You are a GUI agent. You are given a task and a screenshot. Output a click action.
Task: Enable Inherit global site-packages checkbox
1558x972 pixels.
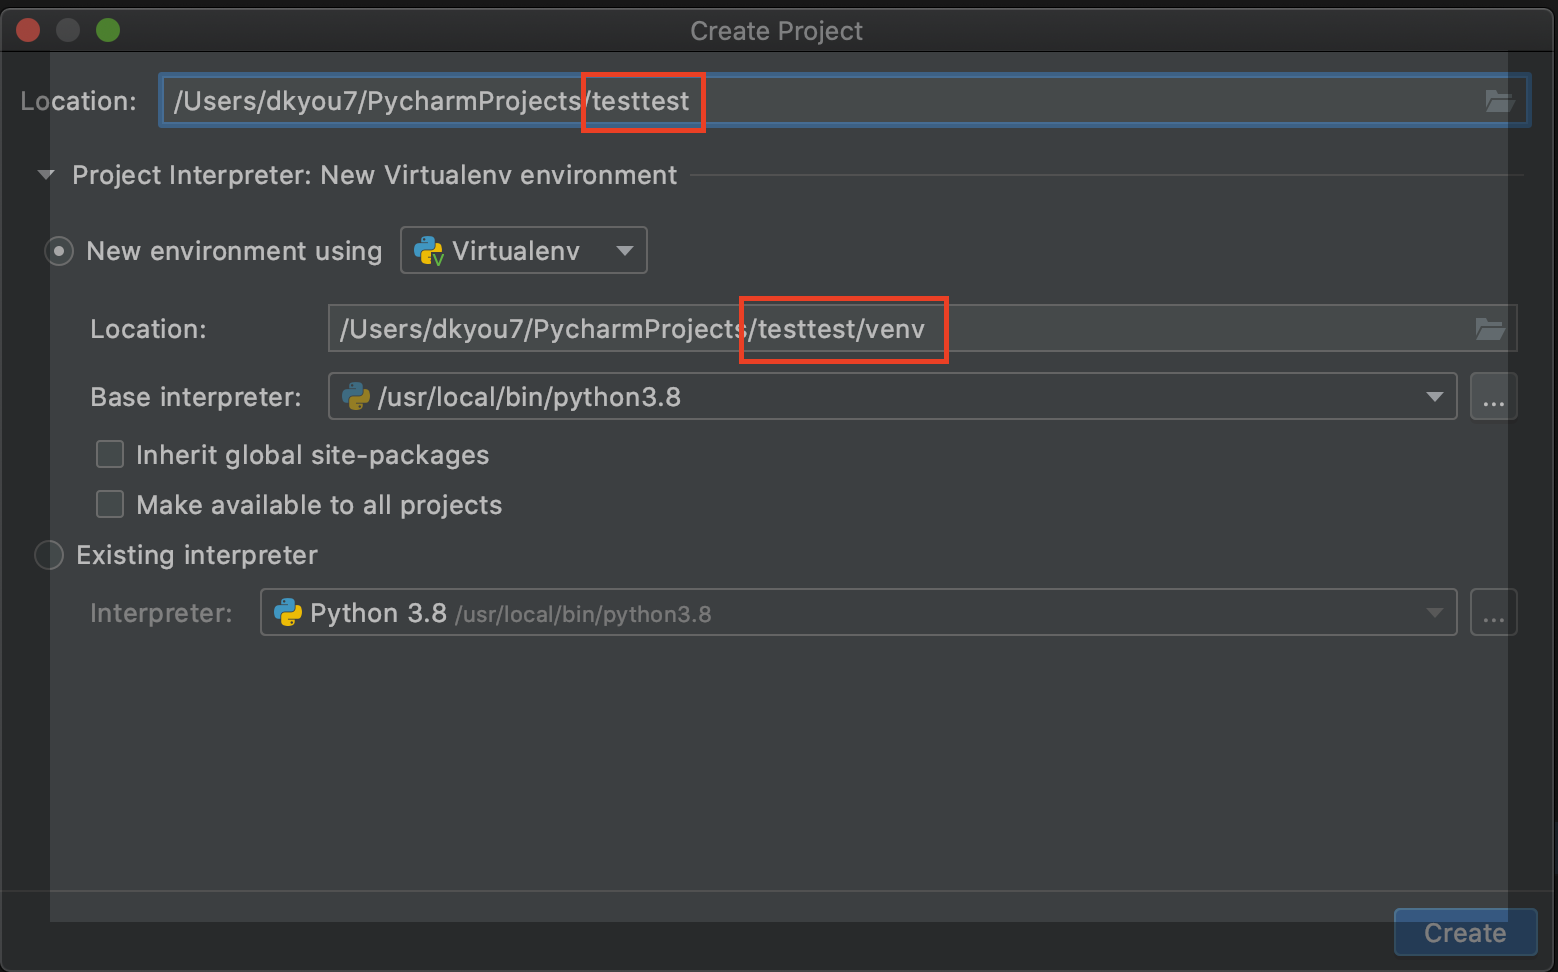(110, 455)
